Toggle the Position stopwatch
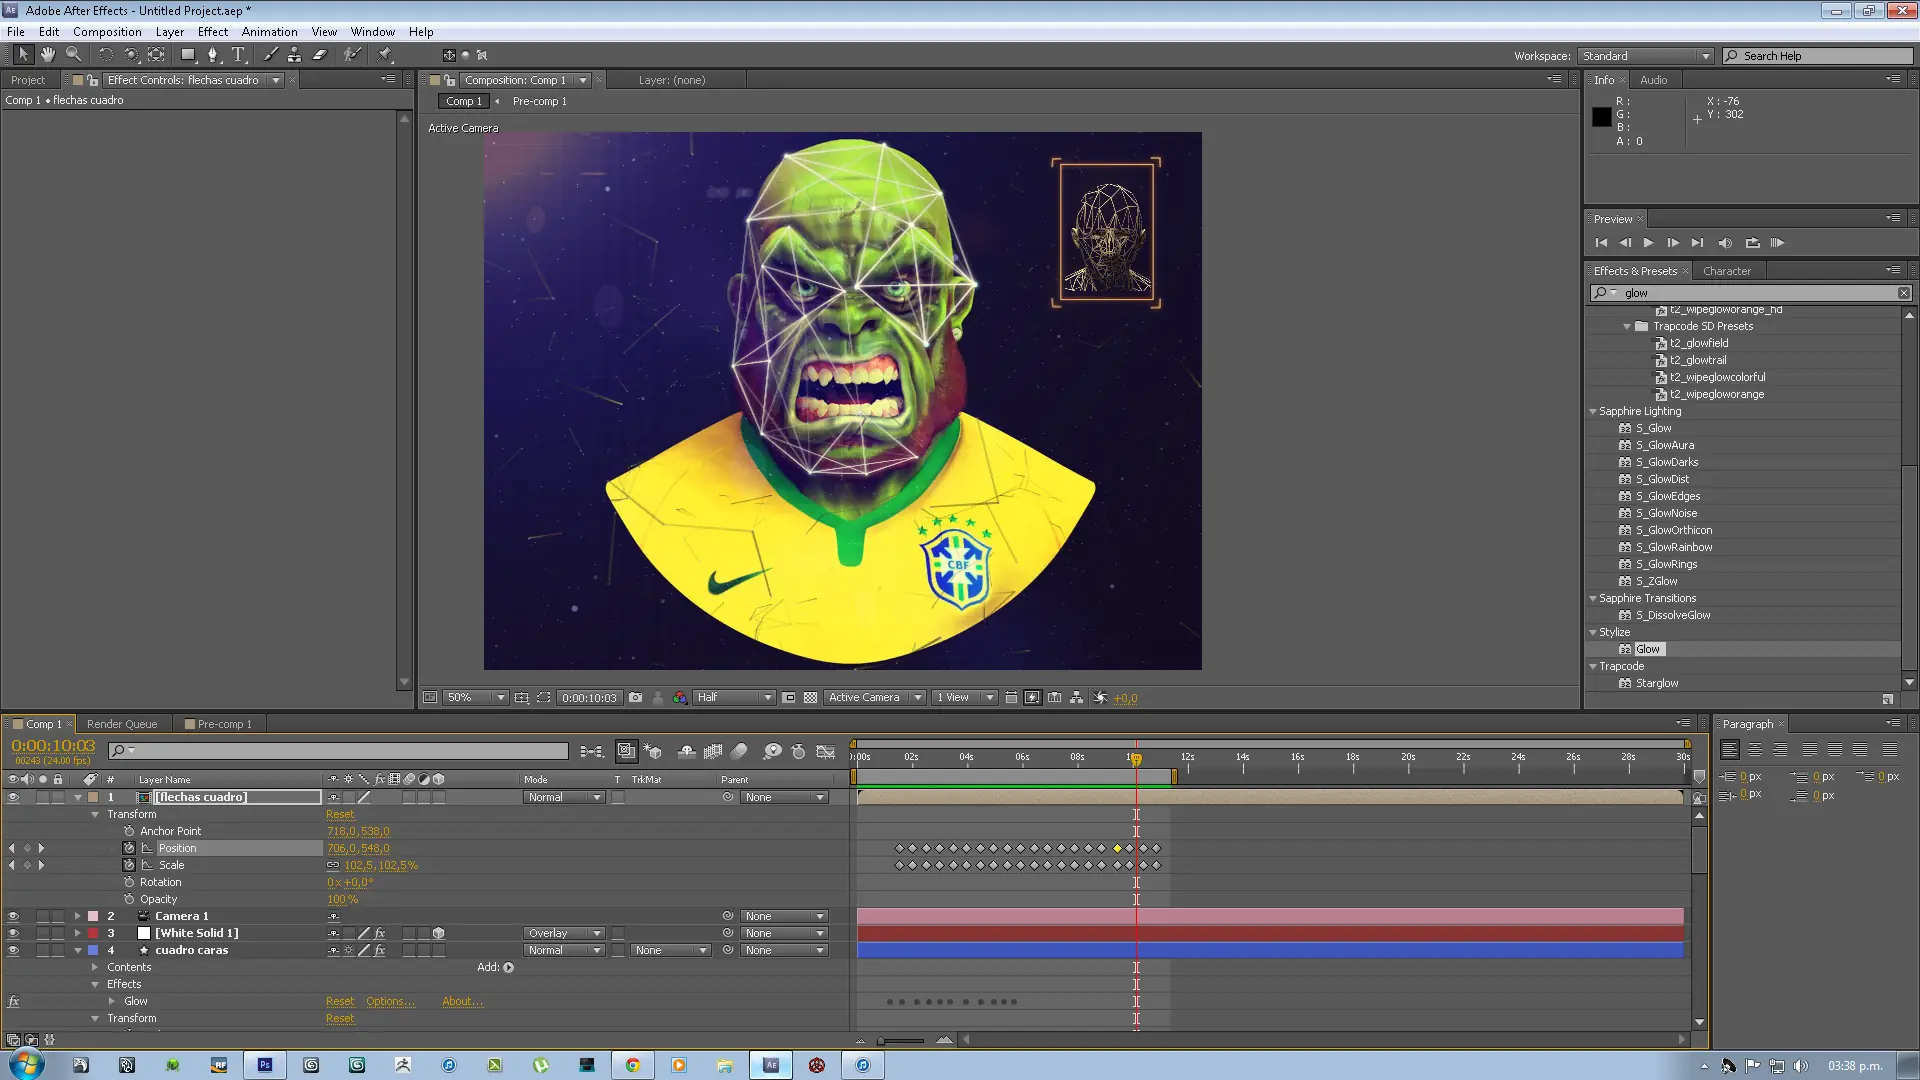 tap(129, 848)
